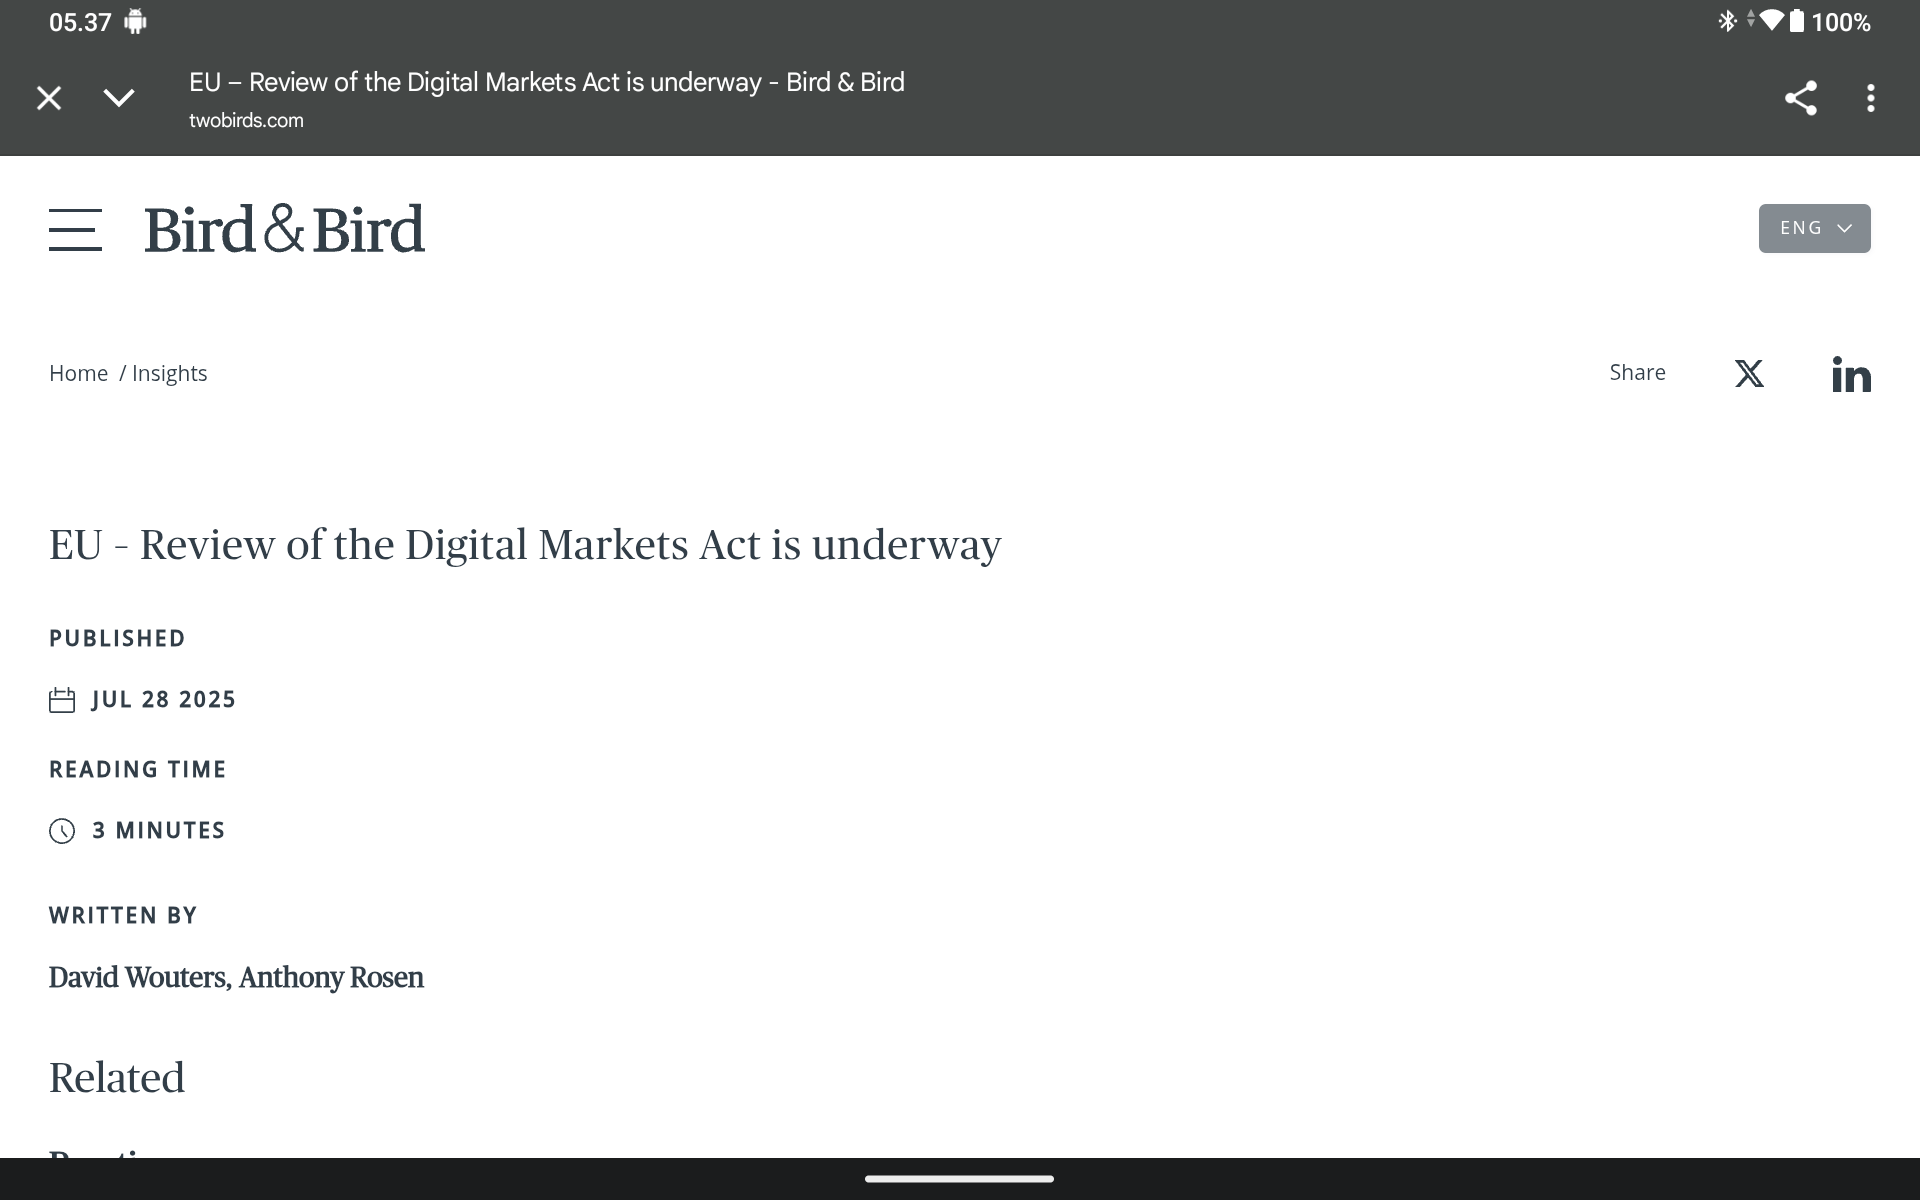Open David Wouters author profile
The height and width of the screenshot is (1200, 1920).
pyautogui.click(x=138, y=977)
